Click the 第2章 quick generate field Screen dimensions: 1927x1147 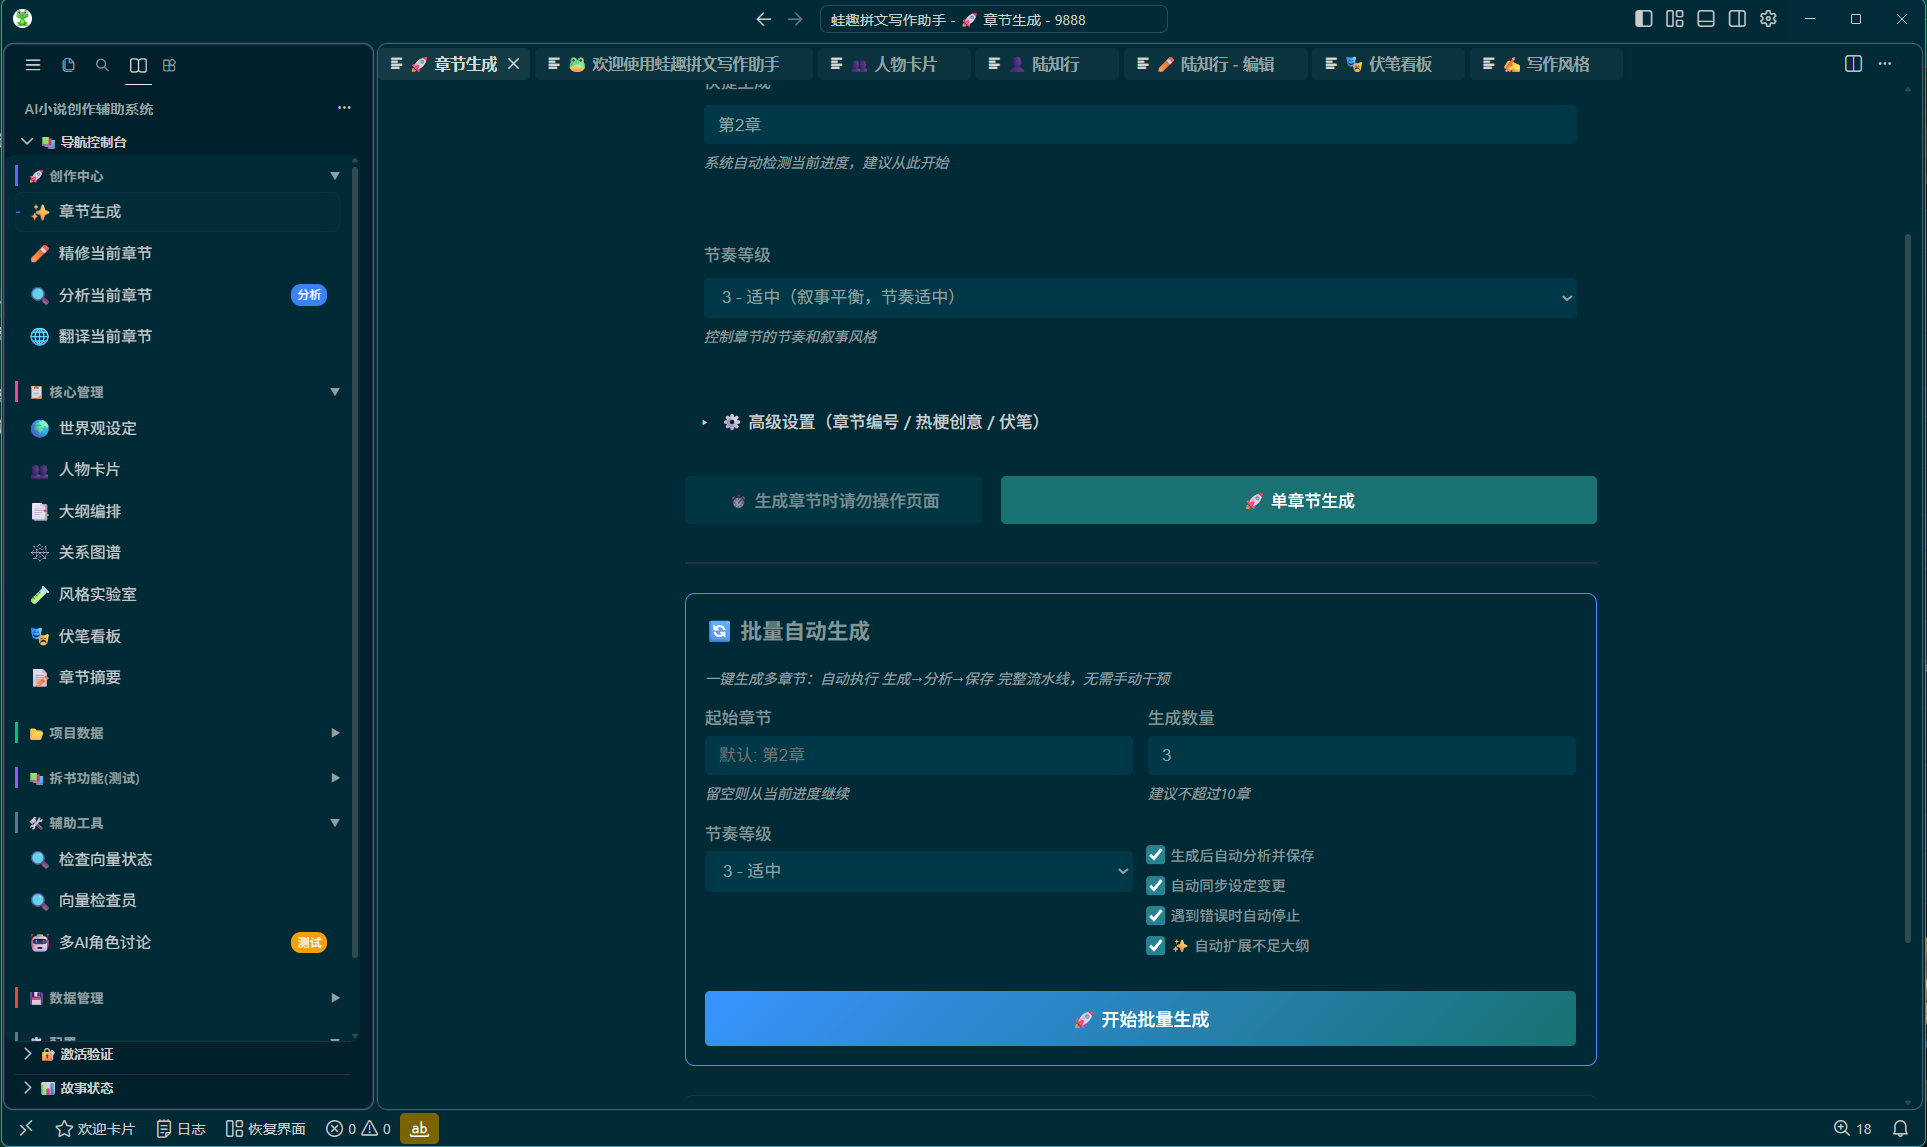pos(1140,125)
